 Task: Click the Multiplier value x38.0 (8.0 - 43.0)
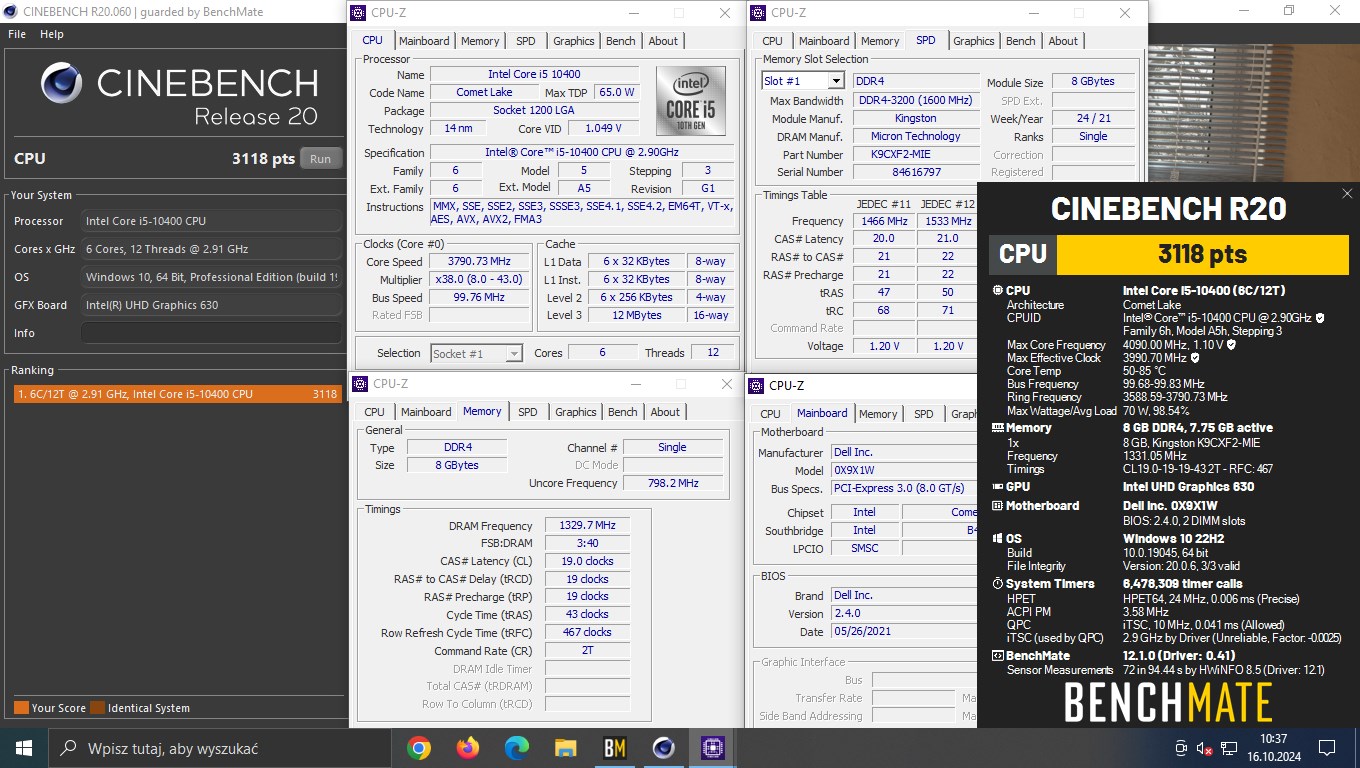click(479, 280)
